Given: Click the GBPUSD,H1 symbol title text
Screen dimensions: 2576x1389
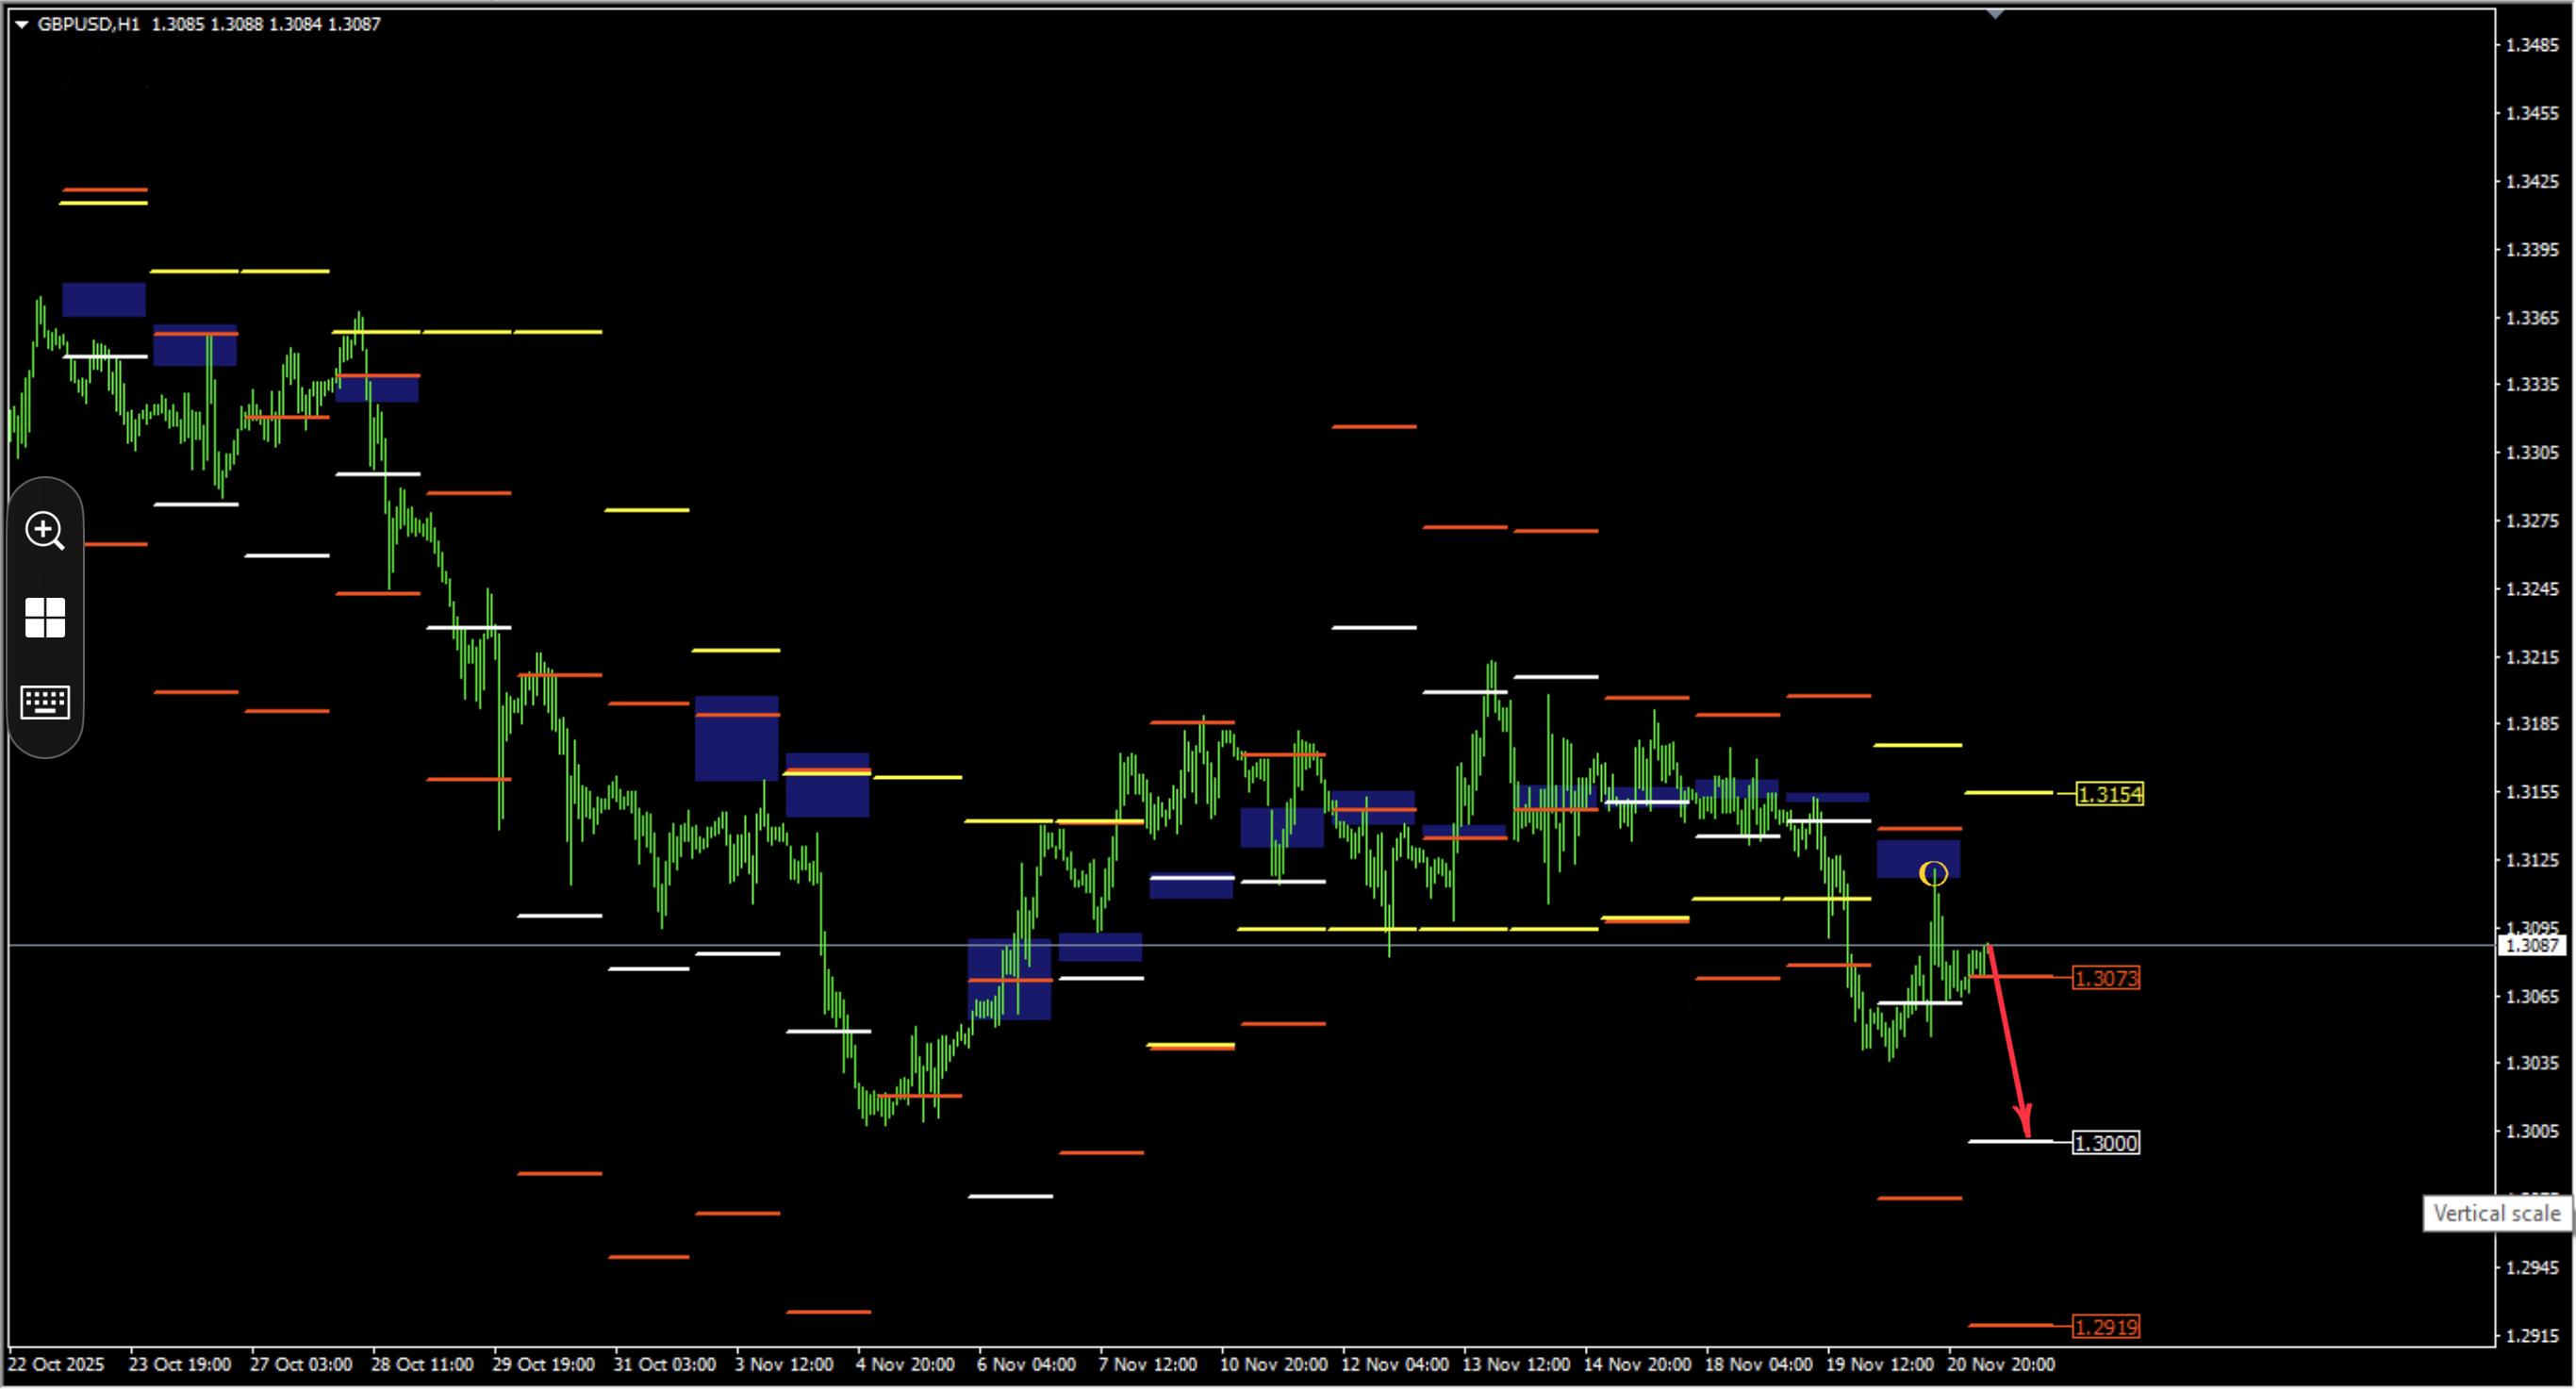Looking at the screenshot, I should pyautogui.click(x=88, y=24).
